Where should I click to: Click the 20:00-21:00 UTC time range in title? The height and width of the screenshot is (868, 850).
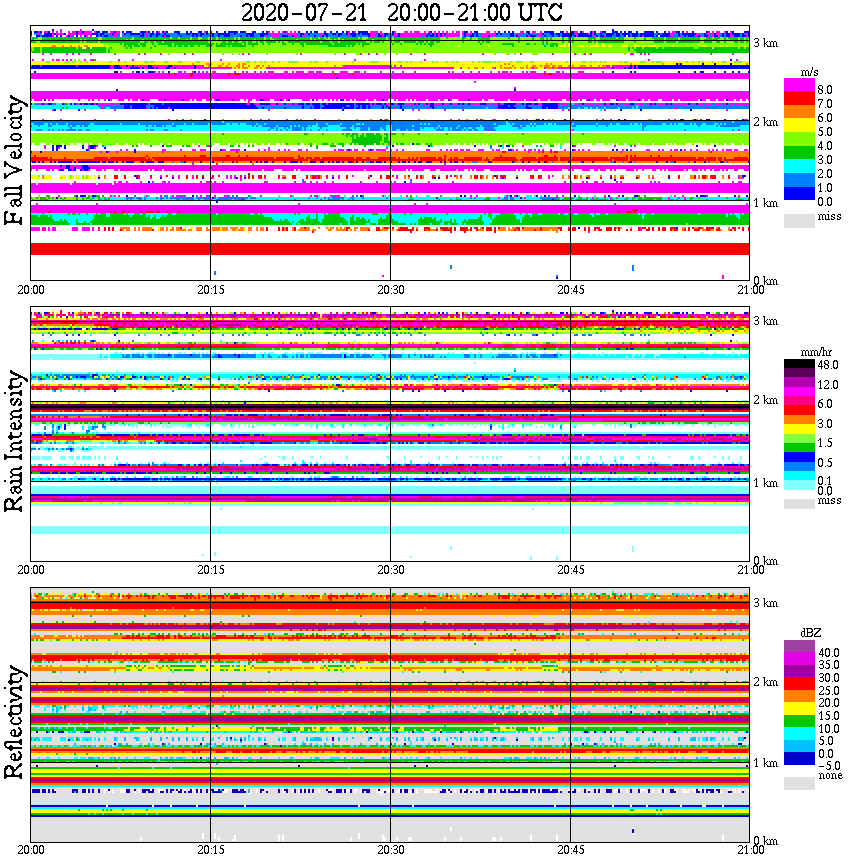(x=475, y=12)
